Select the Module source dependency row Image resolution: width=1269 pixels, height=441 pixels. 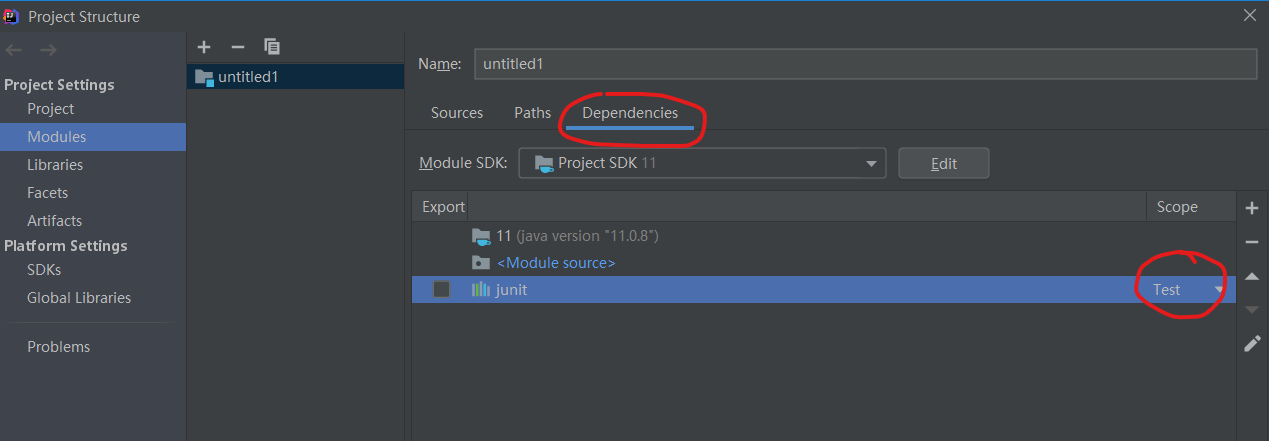pos(555,262)
